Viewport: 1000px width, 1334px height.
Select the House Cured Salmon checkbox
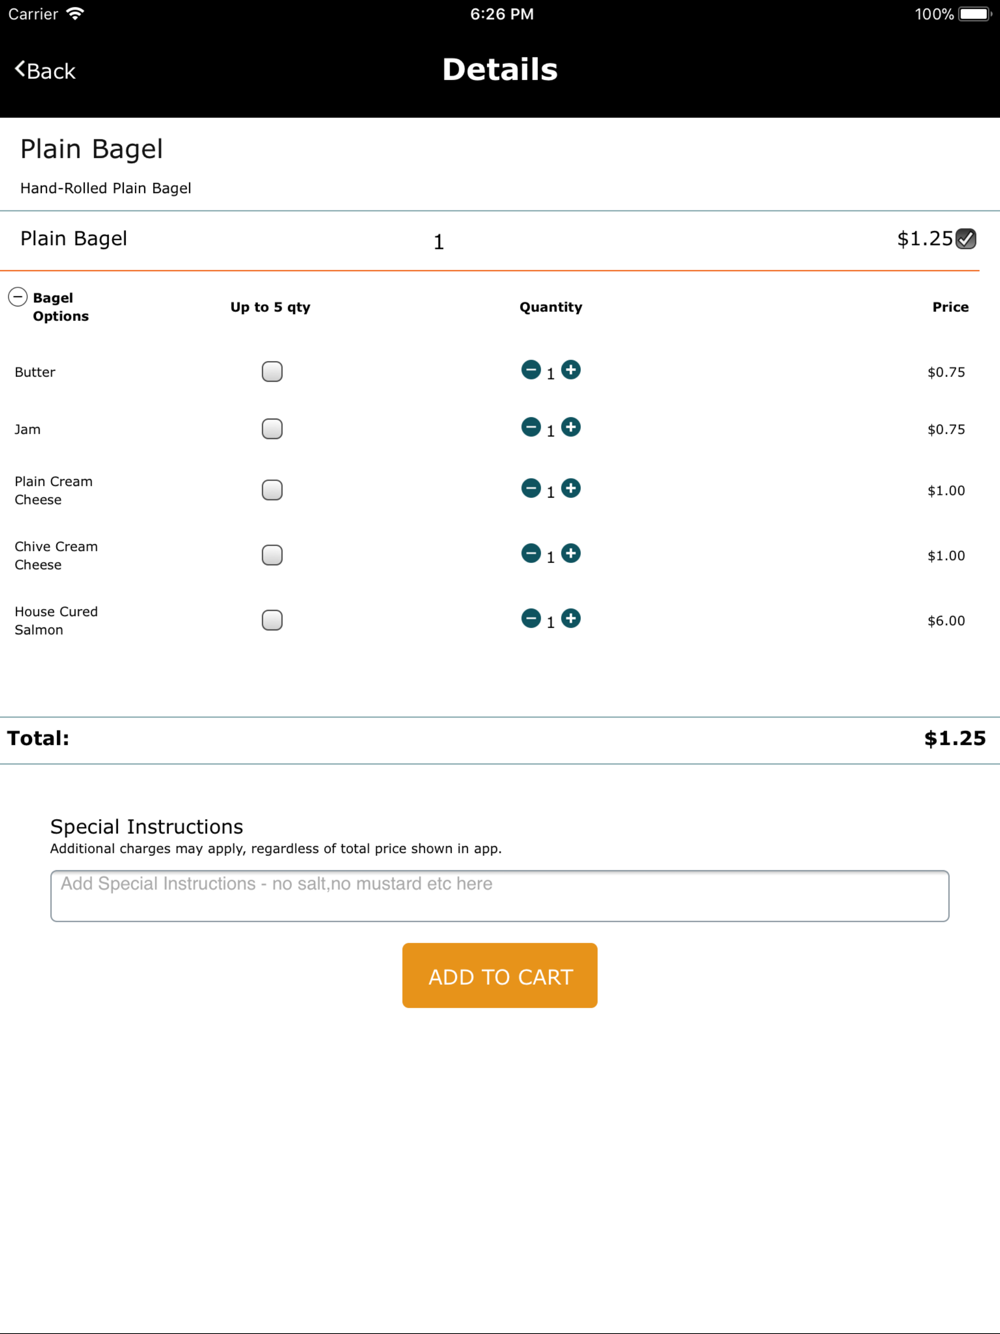point(272,620)
